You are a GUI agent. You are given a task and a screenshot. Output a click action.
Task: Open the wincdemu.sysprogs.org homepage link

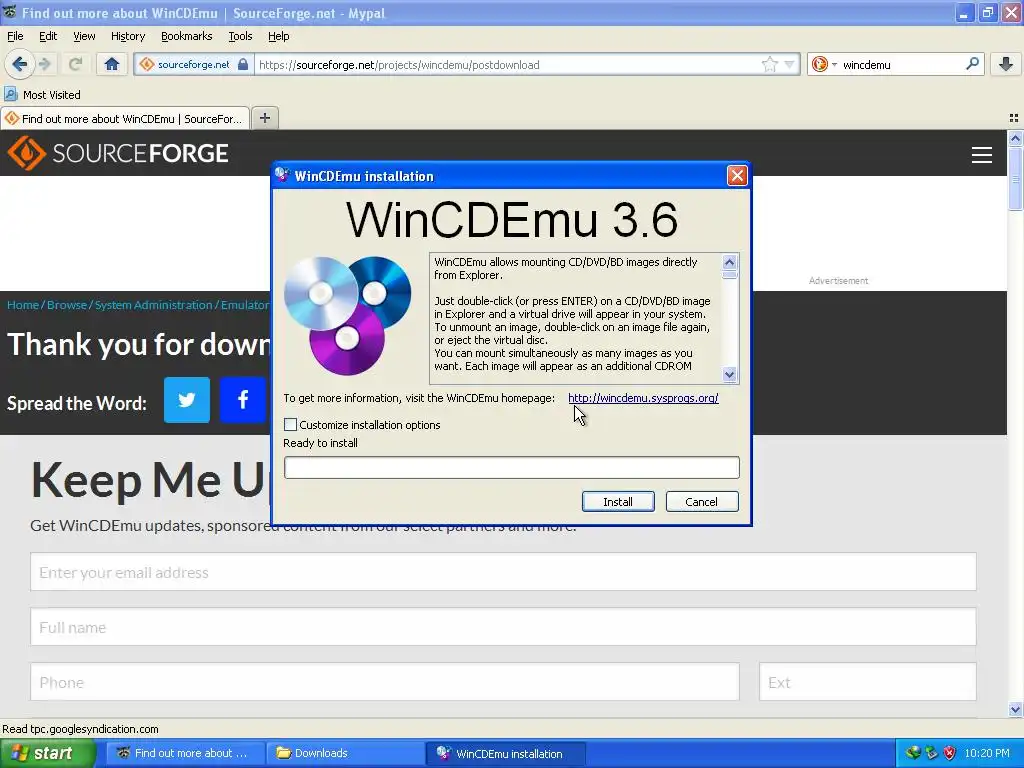pyautogui.click(x=643, y=398)
